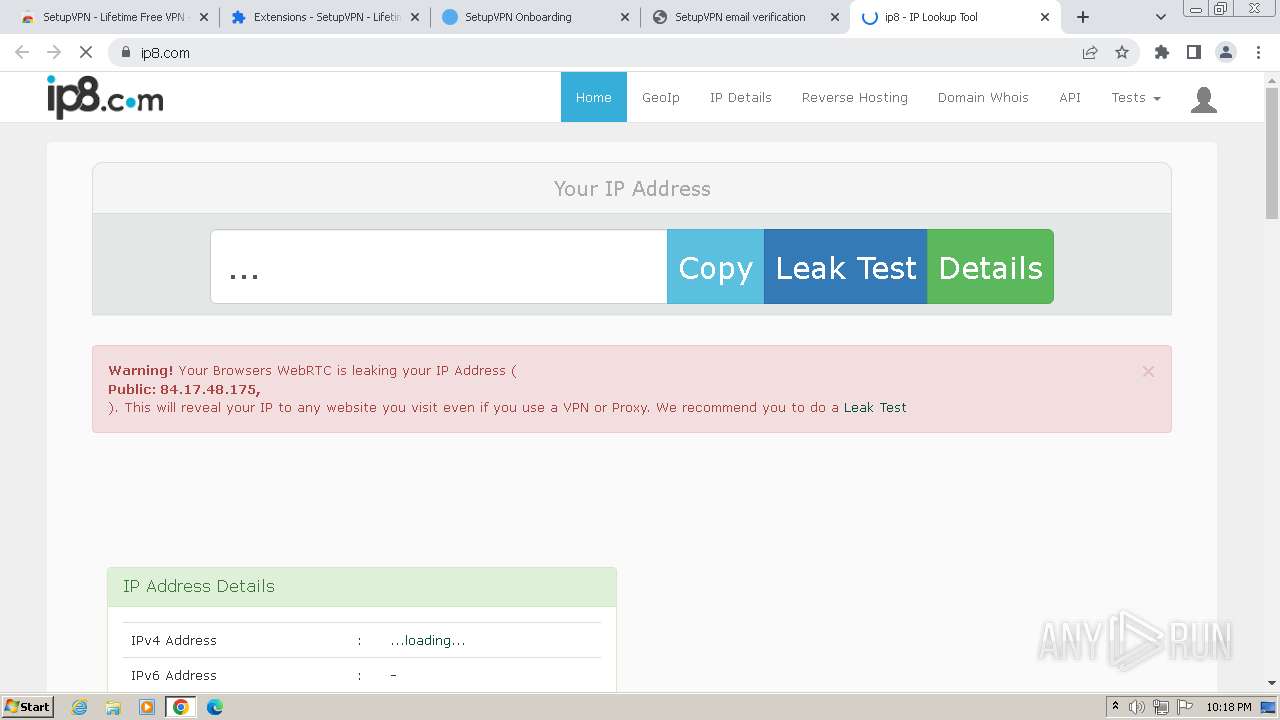The image size is (1280, 720).
Task: Open Windows Media Player from taskbar
Action: (x=147, y=707)
